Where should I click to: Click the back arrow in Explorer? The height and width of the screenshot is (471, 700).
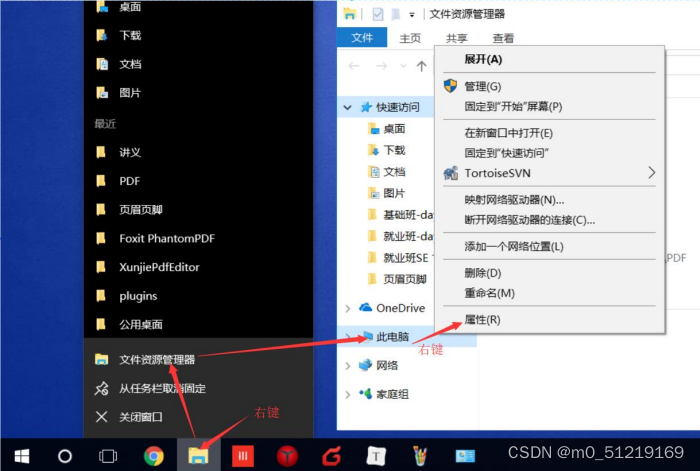tap(354, 66)
